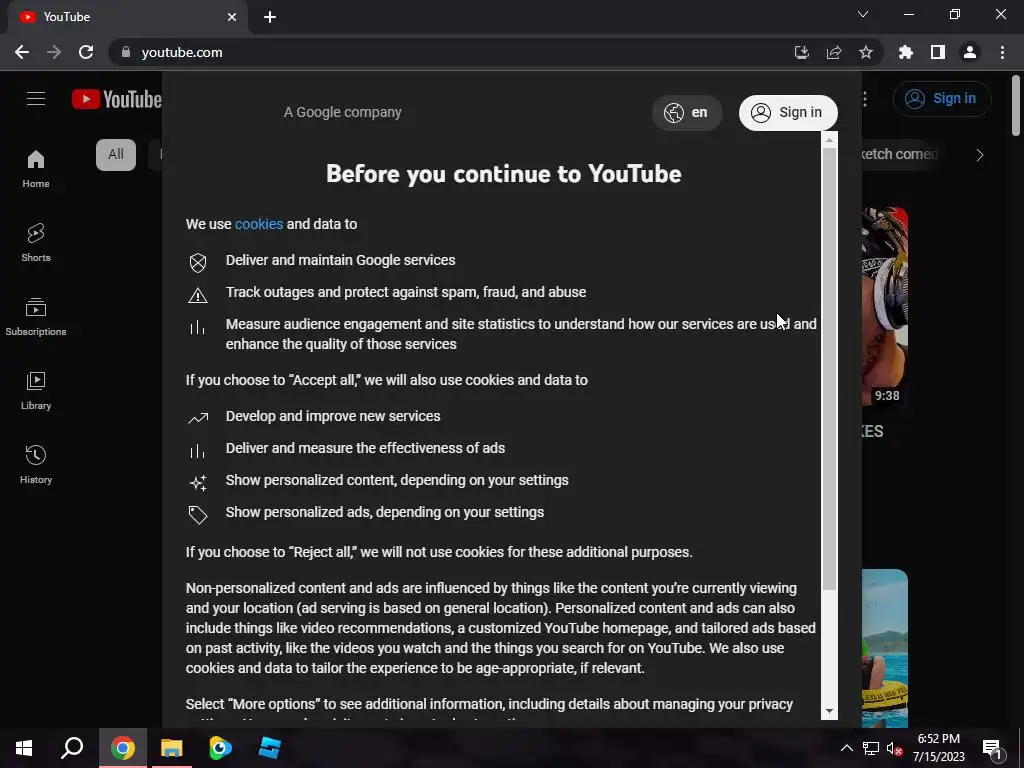Select the YouTube browser tab
1024x768 pixels.
point(127,17)
